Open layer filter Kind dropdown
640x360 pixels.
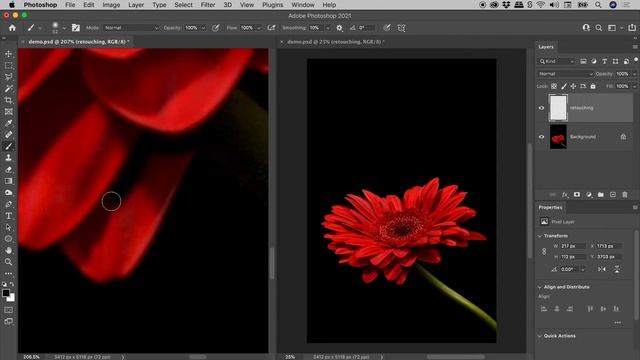(x=556, y=61)
